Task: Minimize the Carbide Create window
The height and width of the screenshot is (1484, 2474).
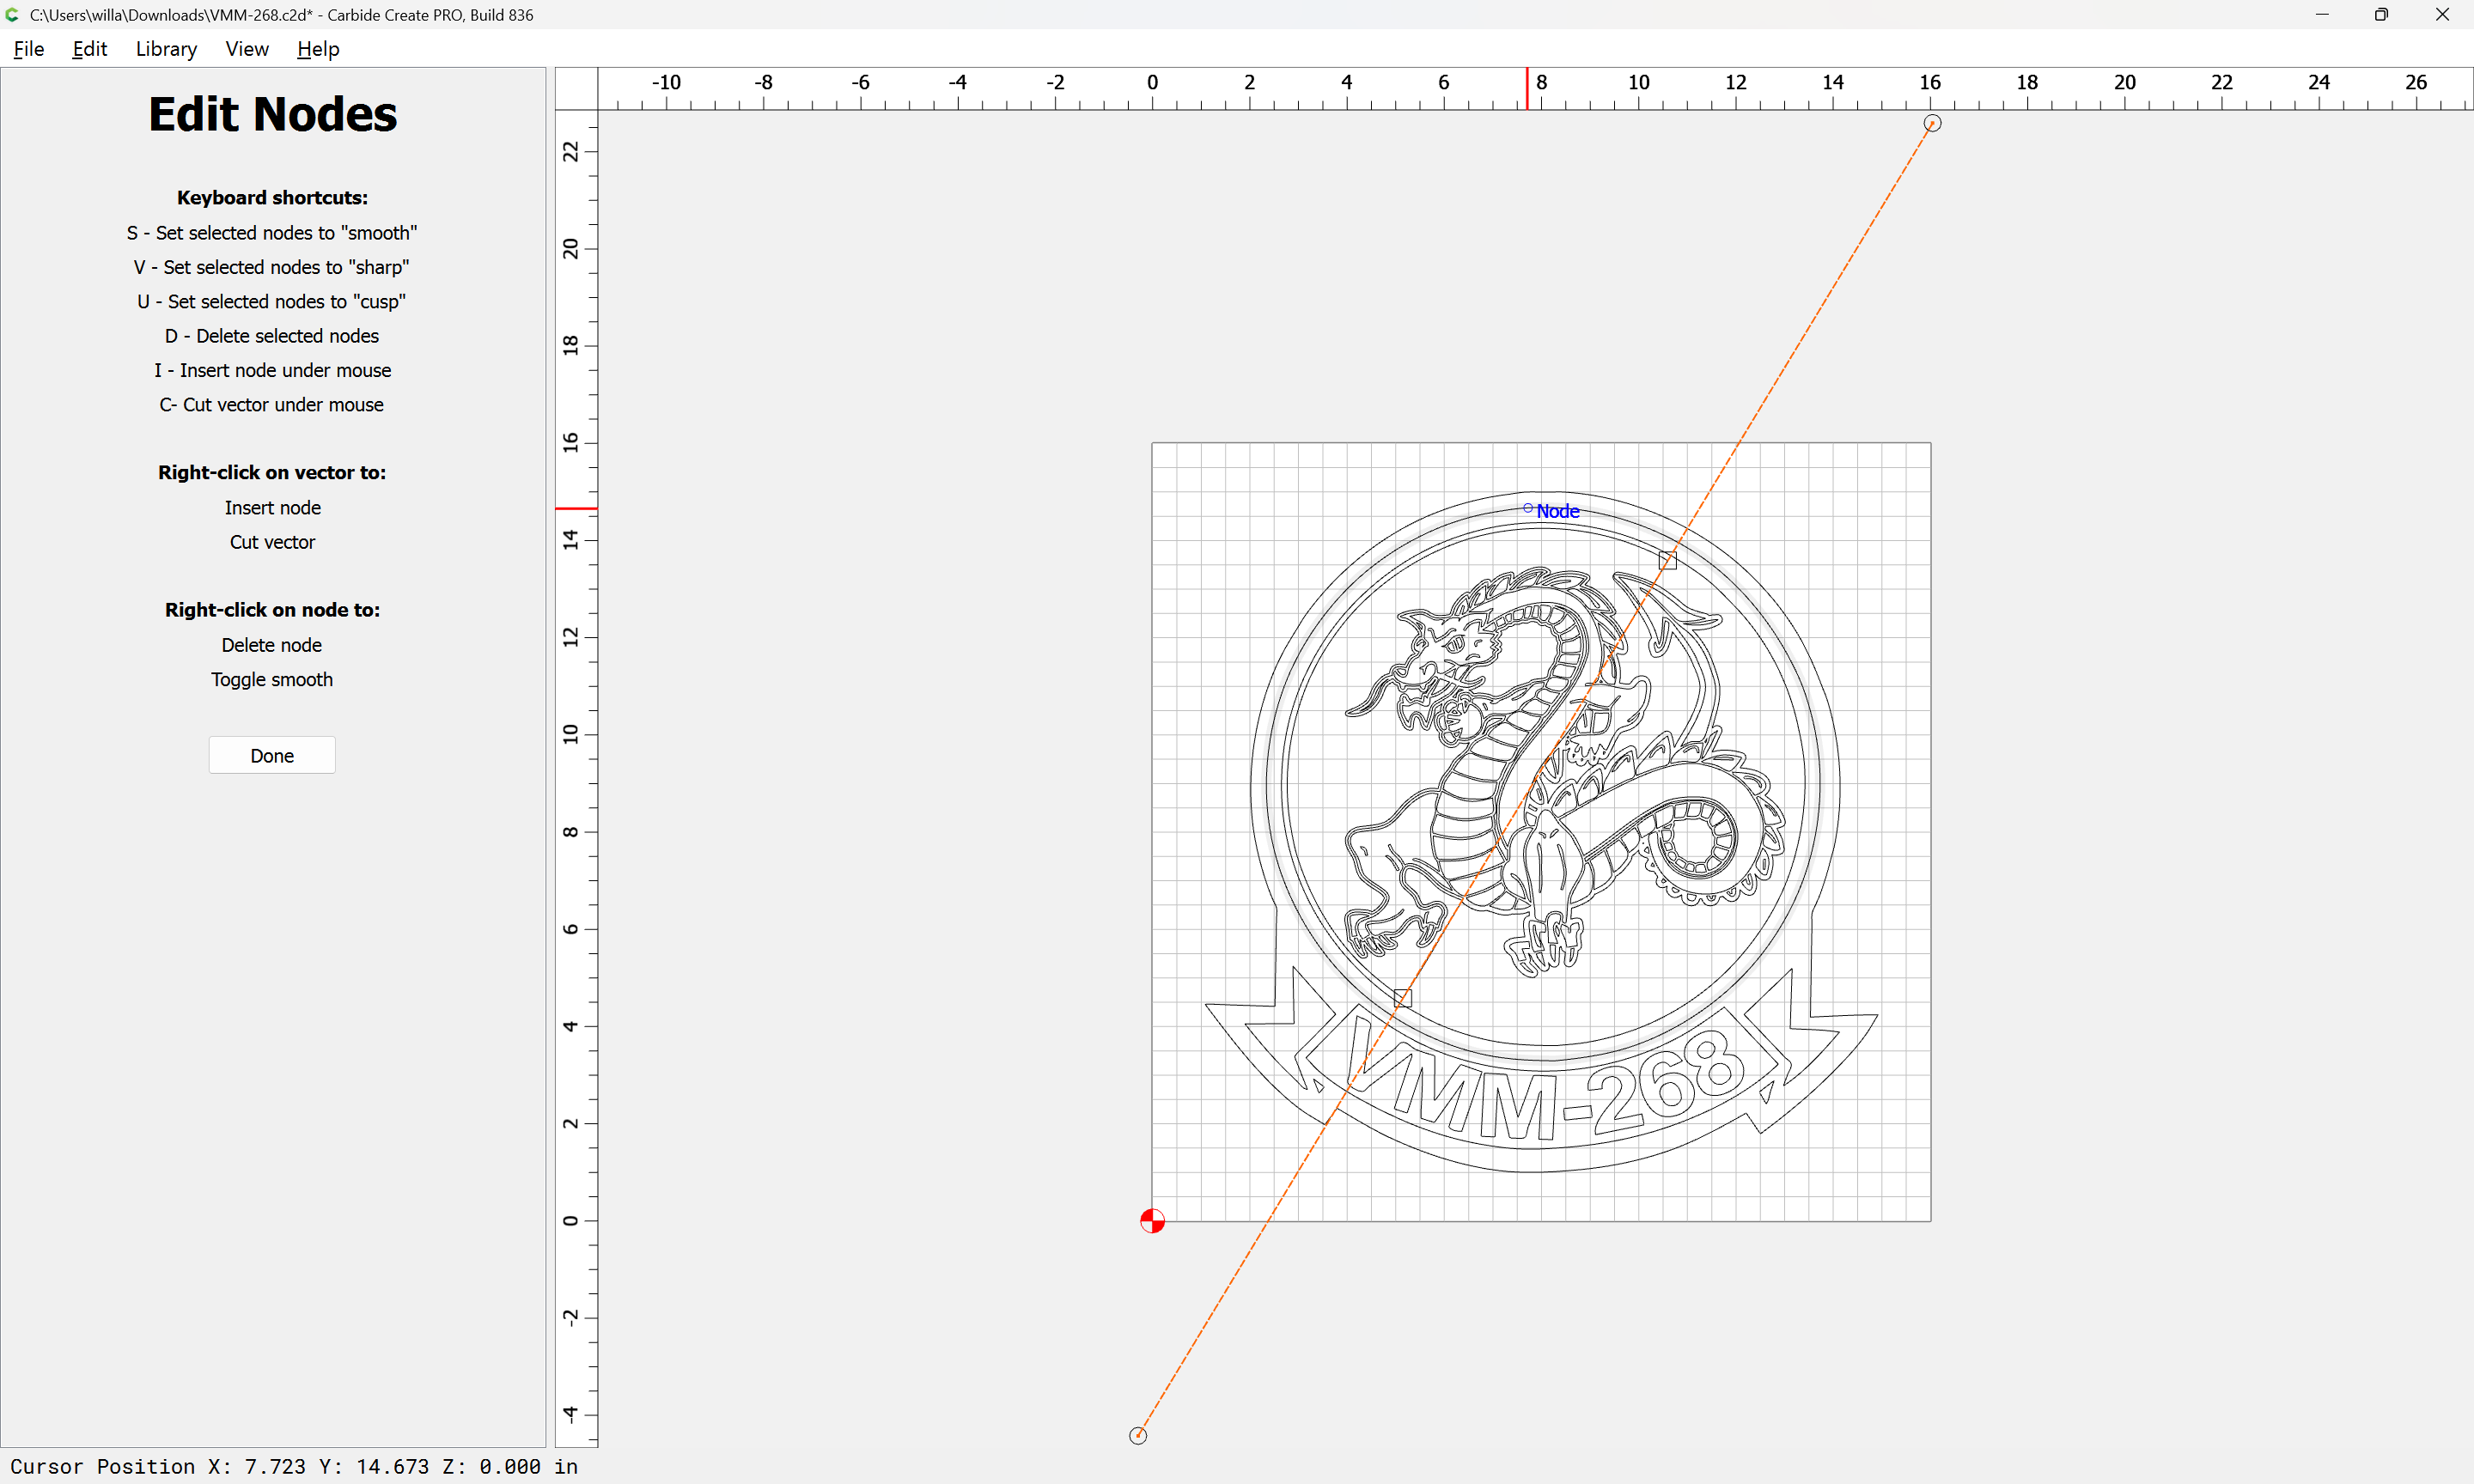Action: point(2321,14)
